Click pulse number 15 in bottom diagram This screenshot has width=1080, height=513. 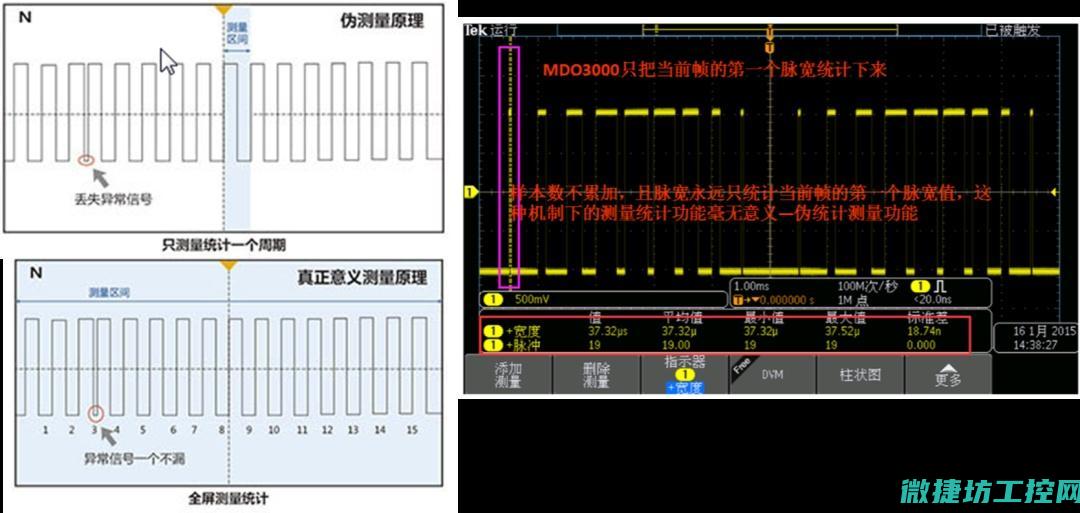pos(412,430)
